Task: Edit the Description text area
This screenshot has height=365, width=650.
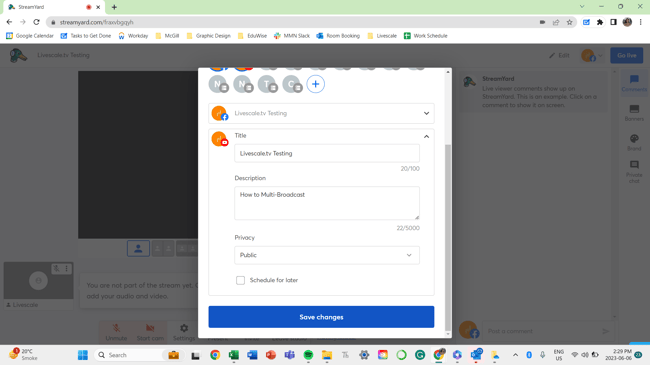Action: 327,203
